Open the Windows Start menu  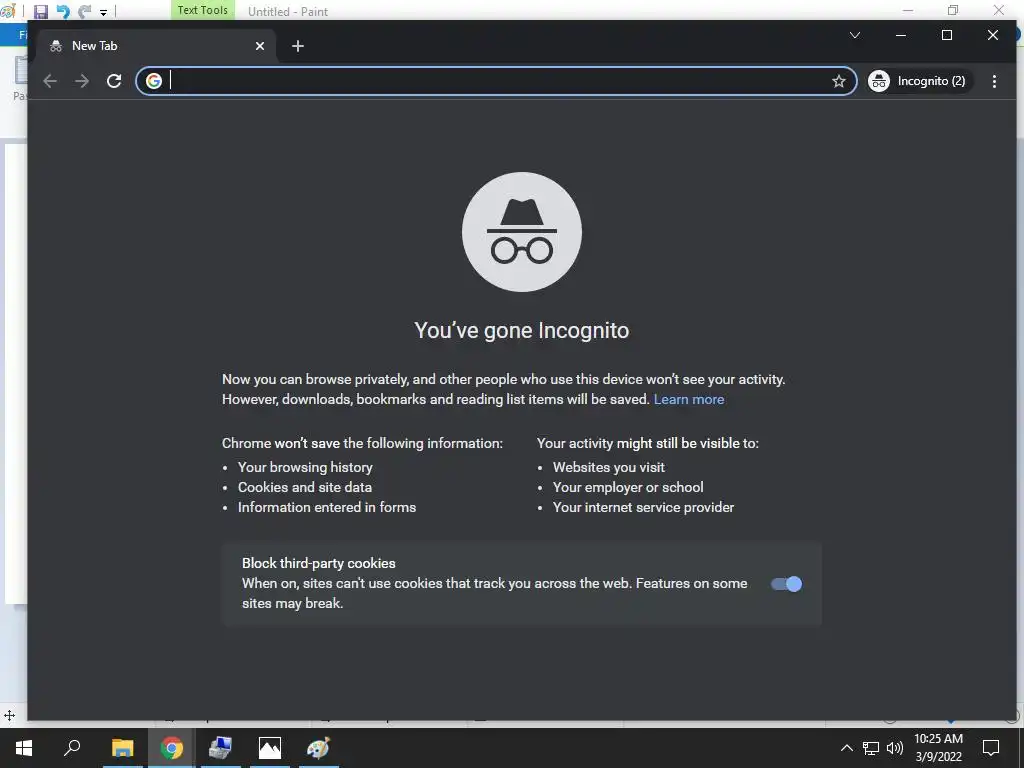pos(24,748)
